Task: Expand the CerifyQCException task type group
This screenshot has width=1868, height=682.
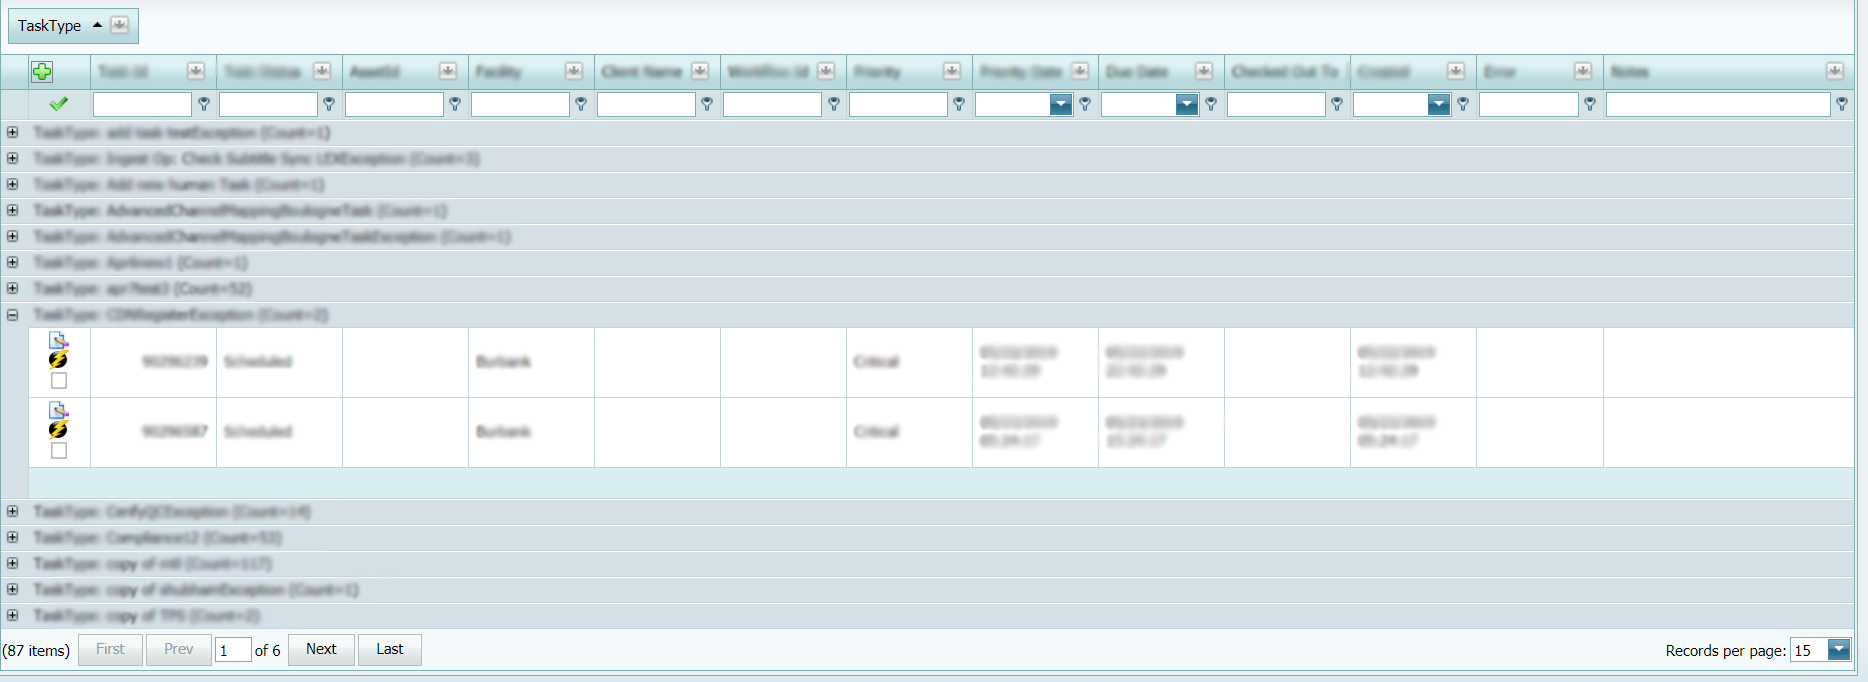Action: coord(13,512)
